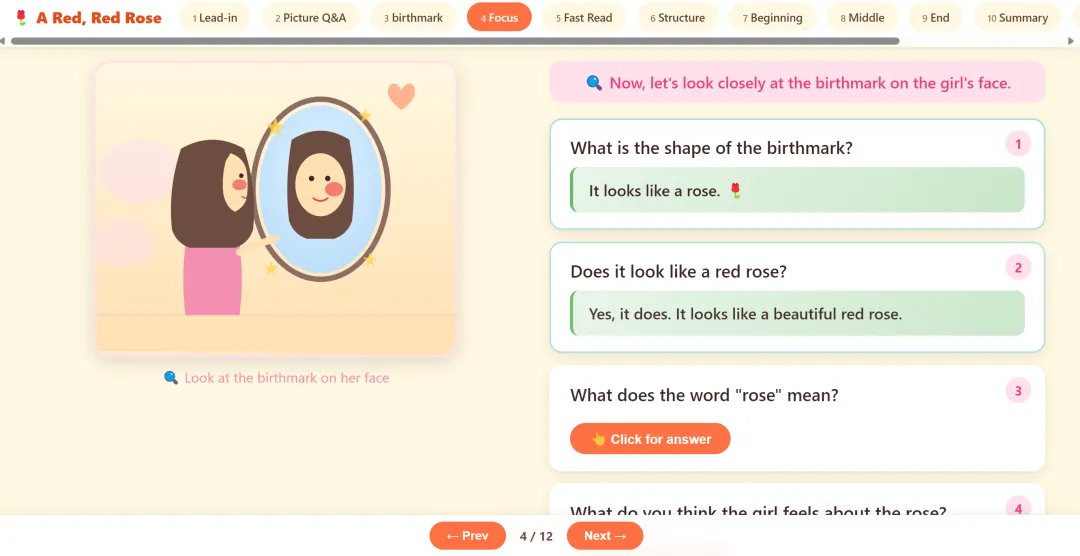Click the magnifying glass icon in the pink banner
Image resolution: width=1080 pixels, height=556 pixels.
(594, 83)
